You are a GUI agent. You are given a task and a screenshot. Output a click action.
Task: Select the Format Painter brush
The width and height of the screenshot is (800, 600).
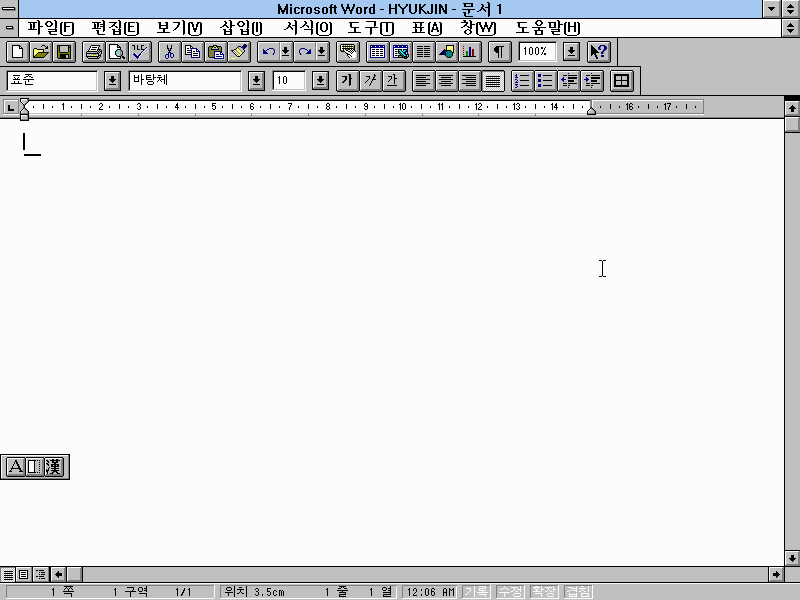tap(239, 52)
